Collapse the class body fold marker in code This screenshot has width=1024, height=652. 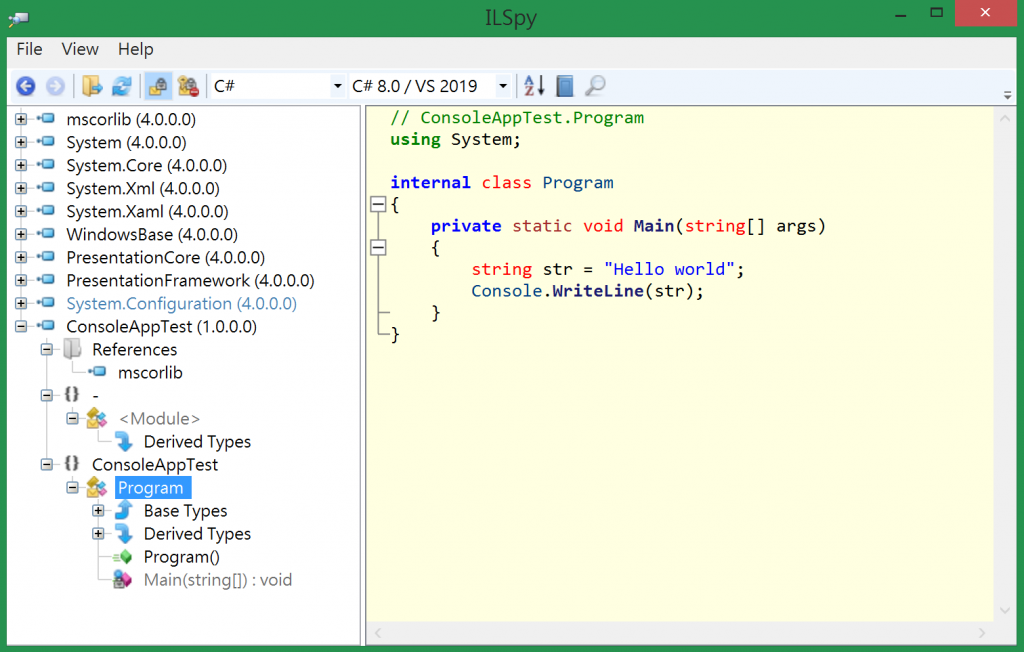378,204
